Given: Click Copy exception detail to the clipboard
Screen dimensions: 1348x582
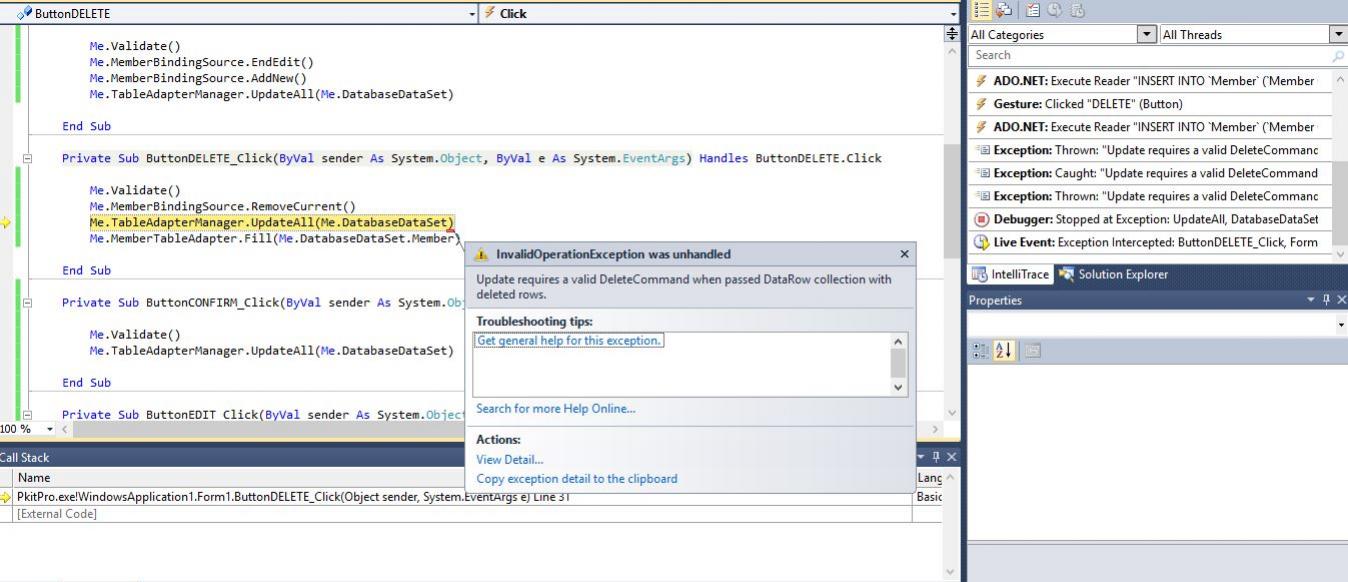Looking at the screenshot, I should point(576,479).
